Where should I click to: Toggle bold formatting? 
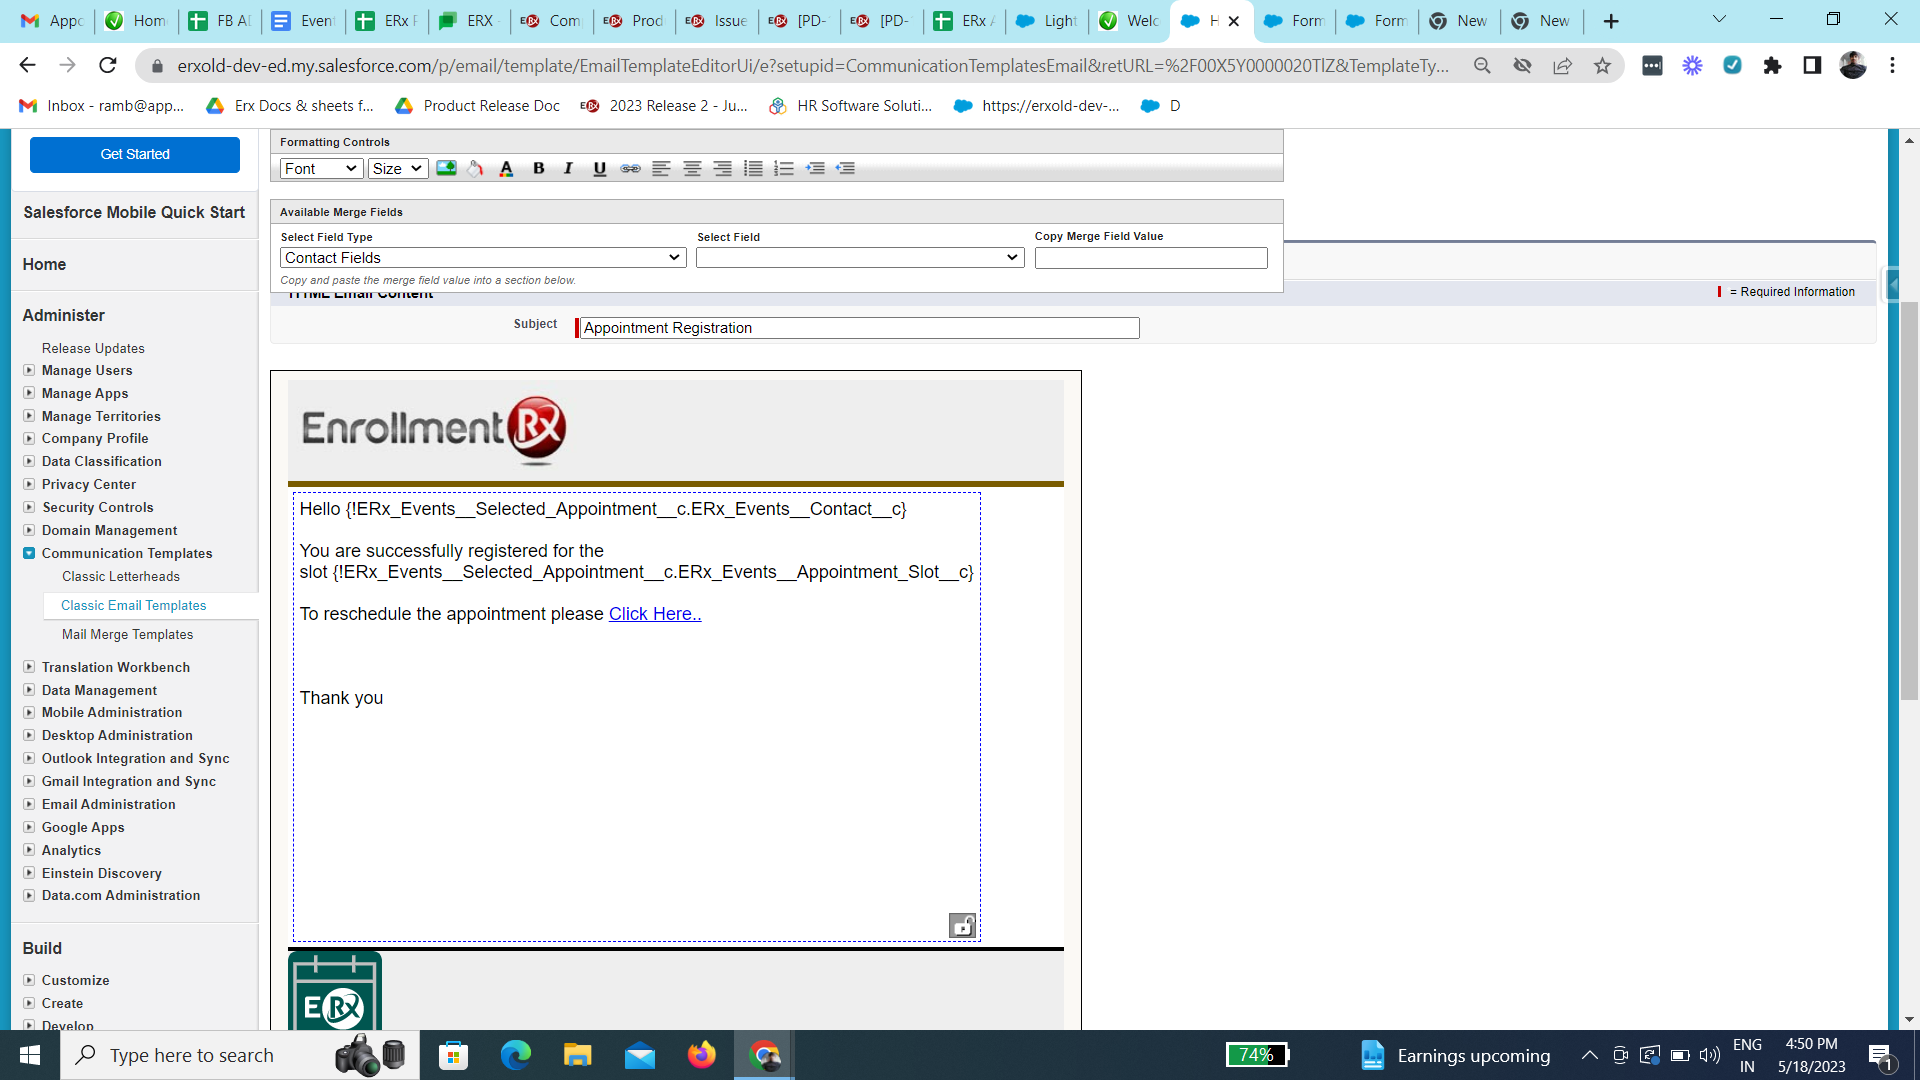click(538, 168)
